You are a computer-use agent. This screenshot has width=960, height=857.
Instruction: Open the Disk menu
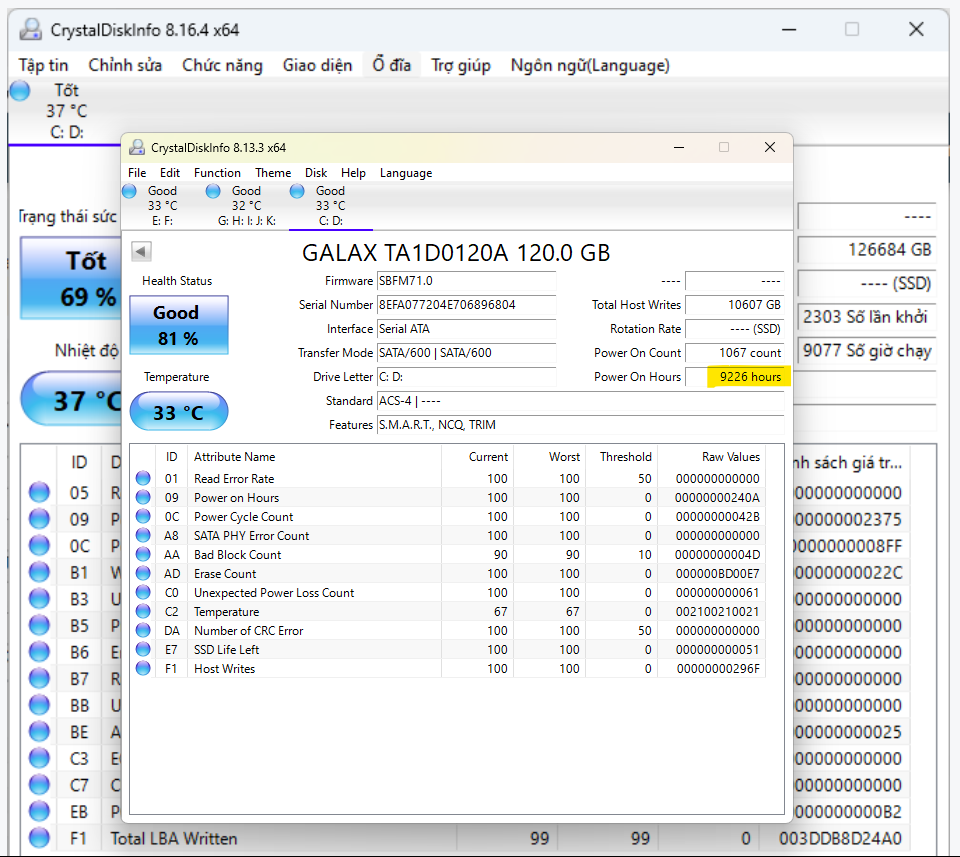pos(316,173)
